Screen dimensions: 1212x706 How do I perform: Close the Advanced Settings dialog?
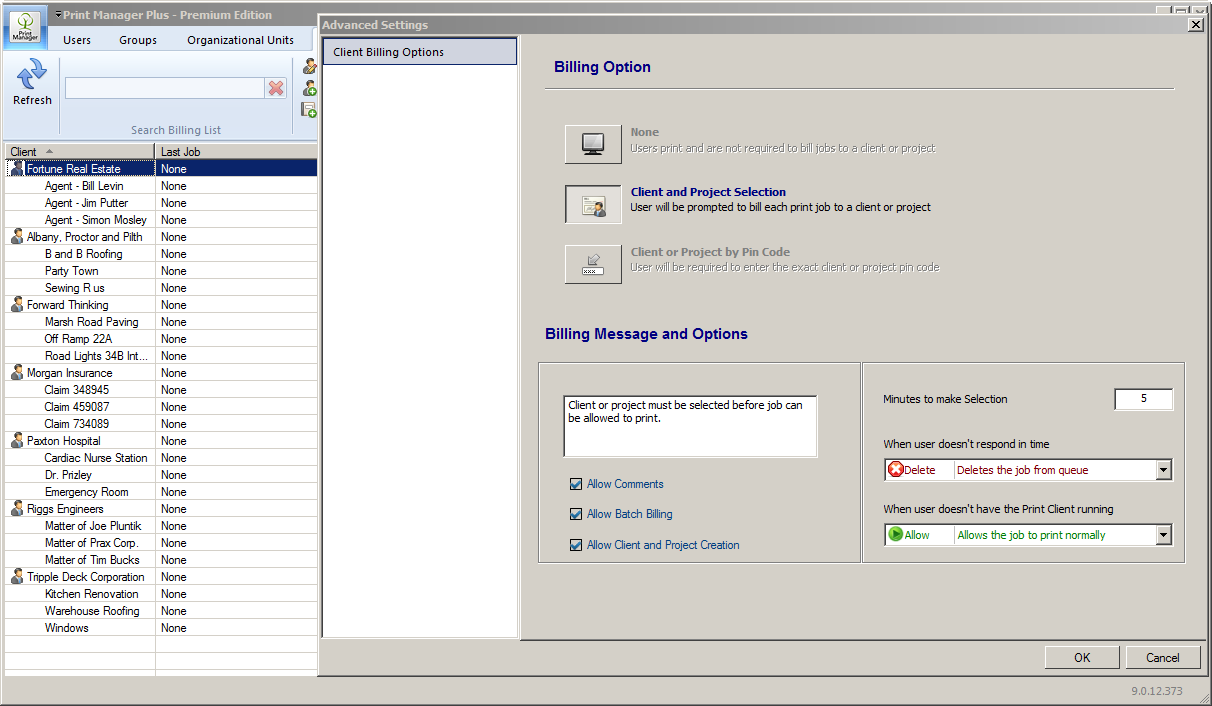coord(1195,25)
